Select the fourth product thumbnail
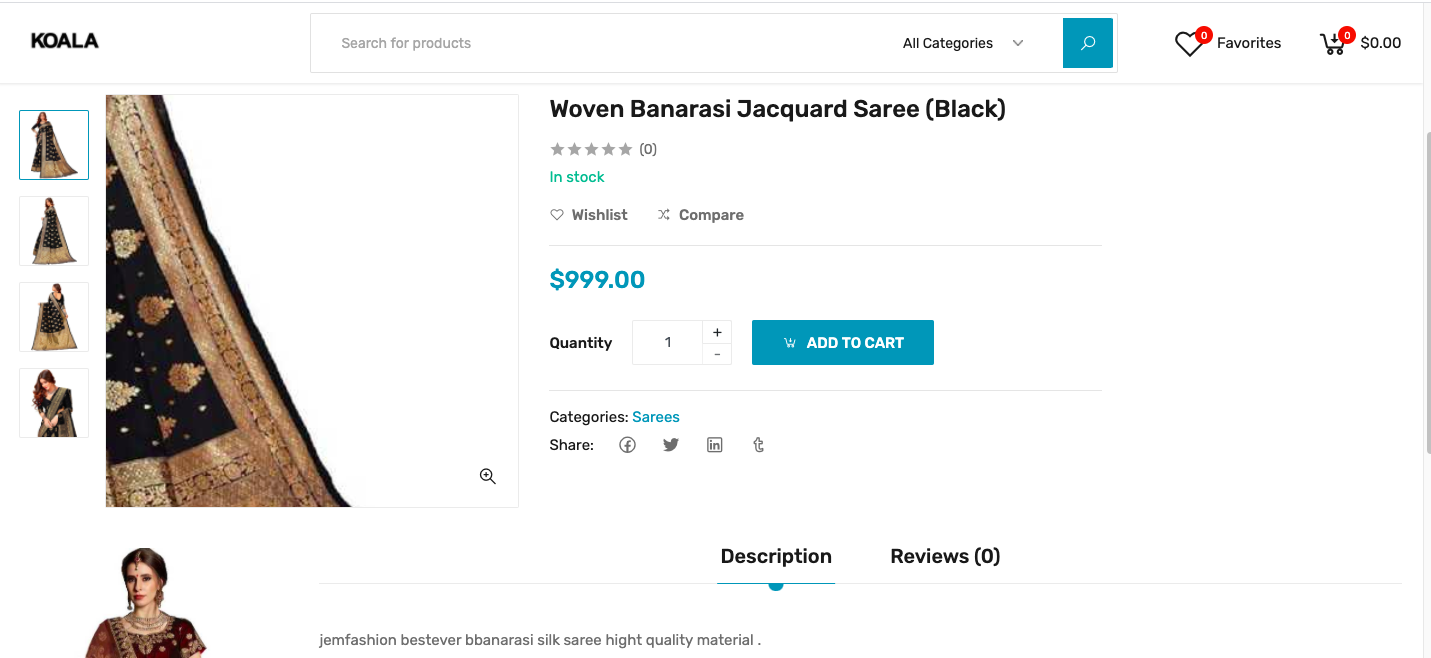The image size is (1431, 658). pos(54,403)
